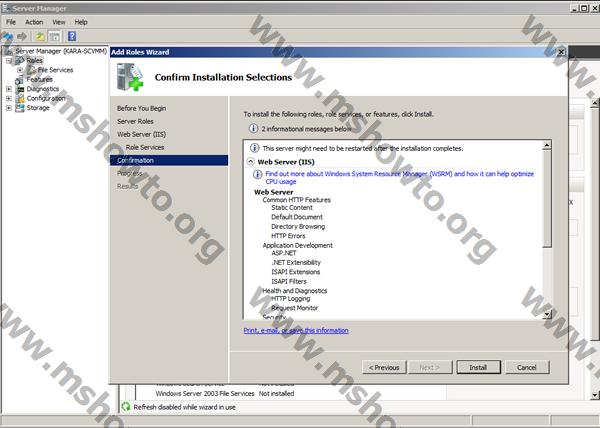600x428 pixels.
Task: Click the Install button
Action: pos(478,367)
